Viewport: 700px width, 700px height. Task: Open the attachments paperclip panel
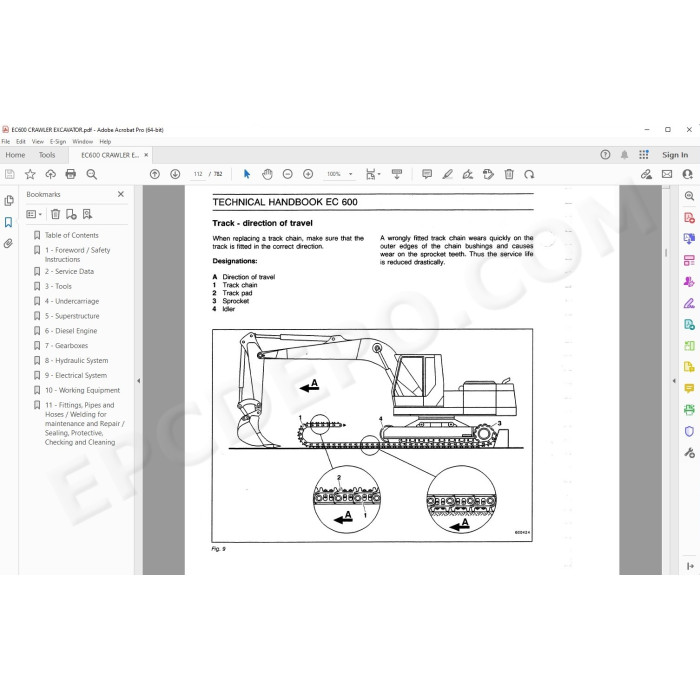[x=8, y=244]
